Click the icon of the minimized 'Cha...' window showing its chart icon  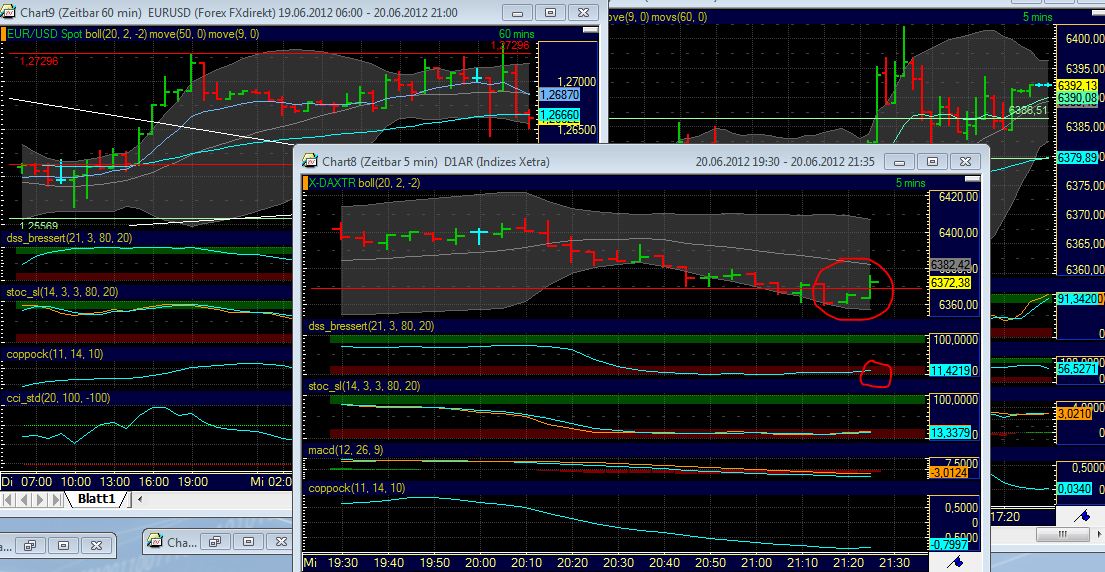(154, 542)
